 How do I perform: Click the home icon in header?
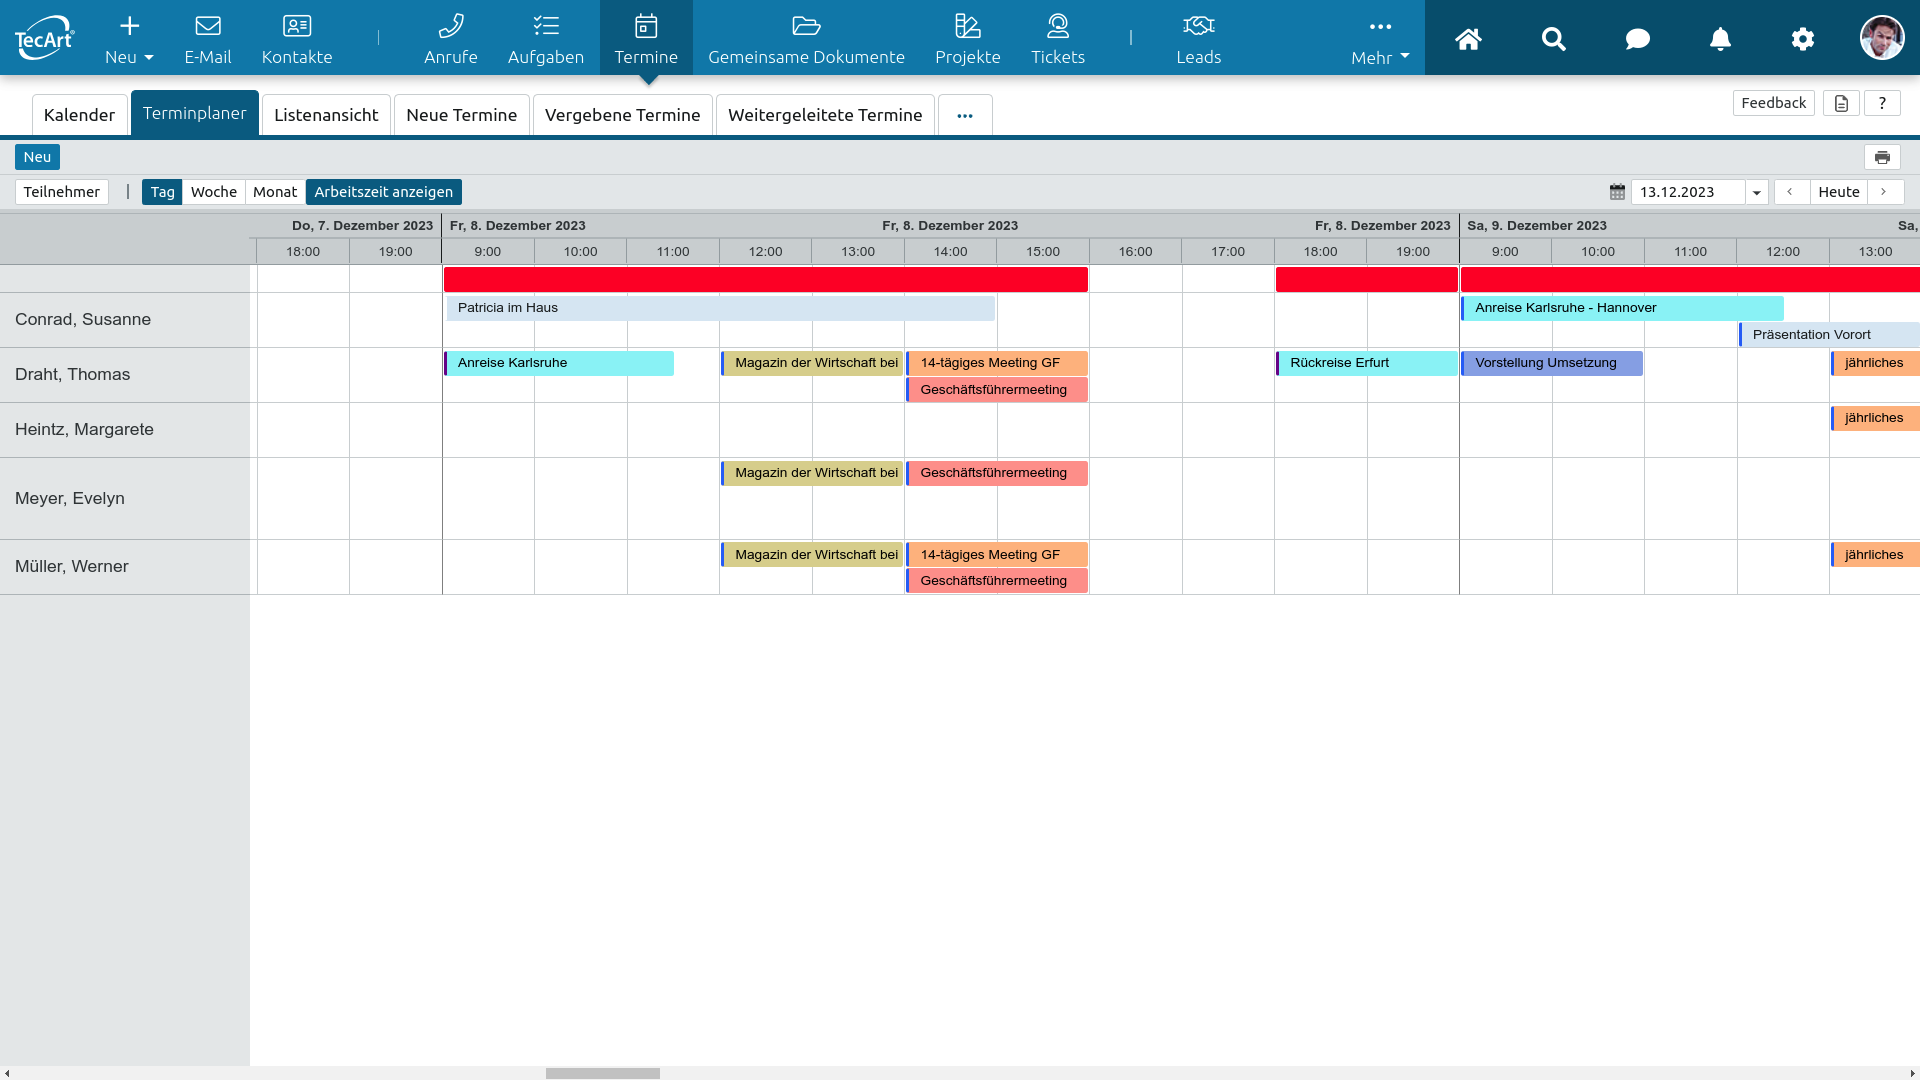pos(1468,39)
